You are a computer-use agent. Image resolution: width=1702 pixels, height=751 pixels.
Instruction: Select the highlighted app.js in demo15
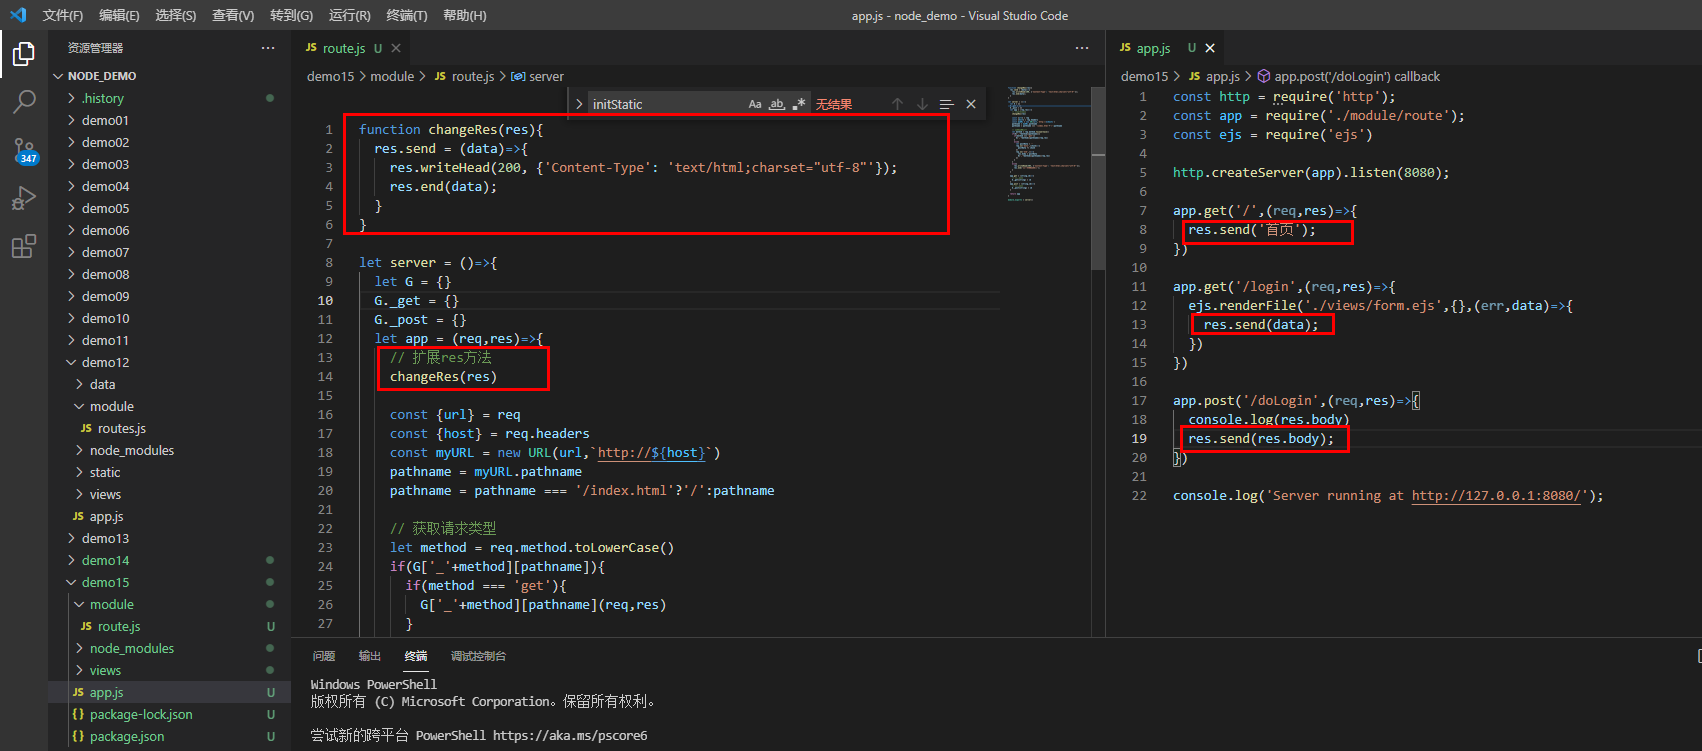click(x=169, y=692)
